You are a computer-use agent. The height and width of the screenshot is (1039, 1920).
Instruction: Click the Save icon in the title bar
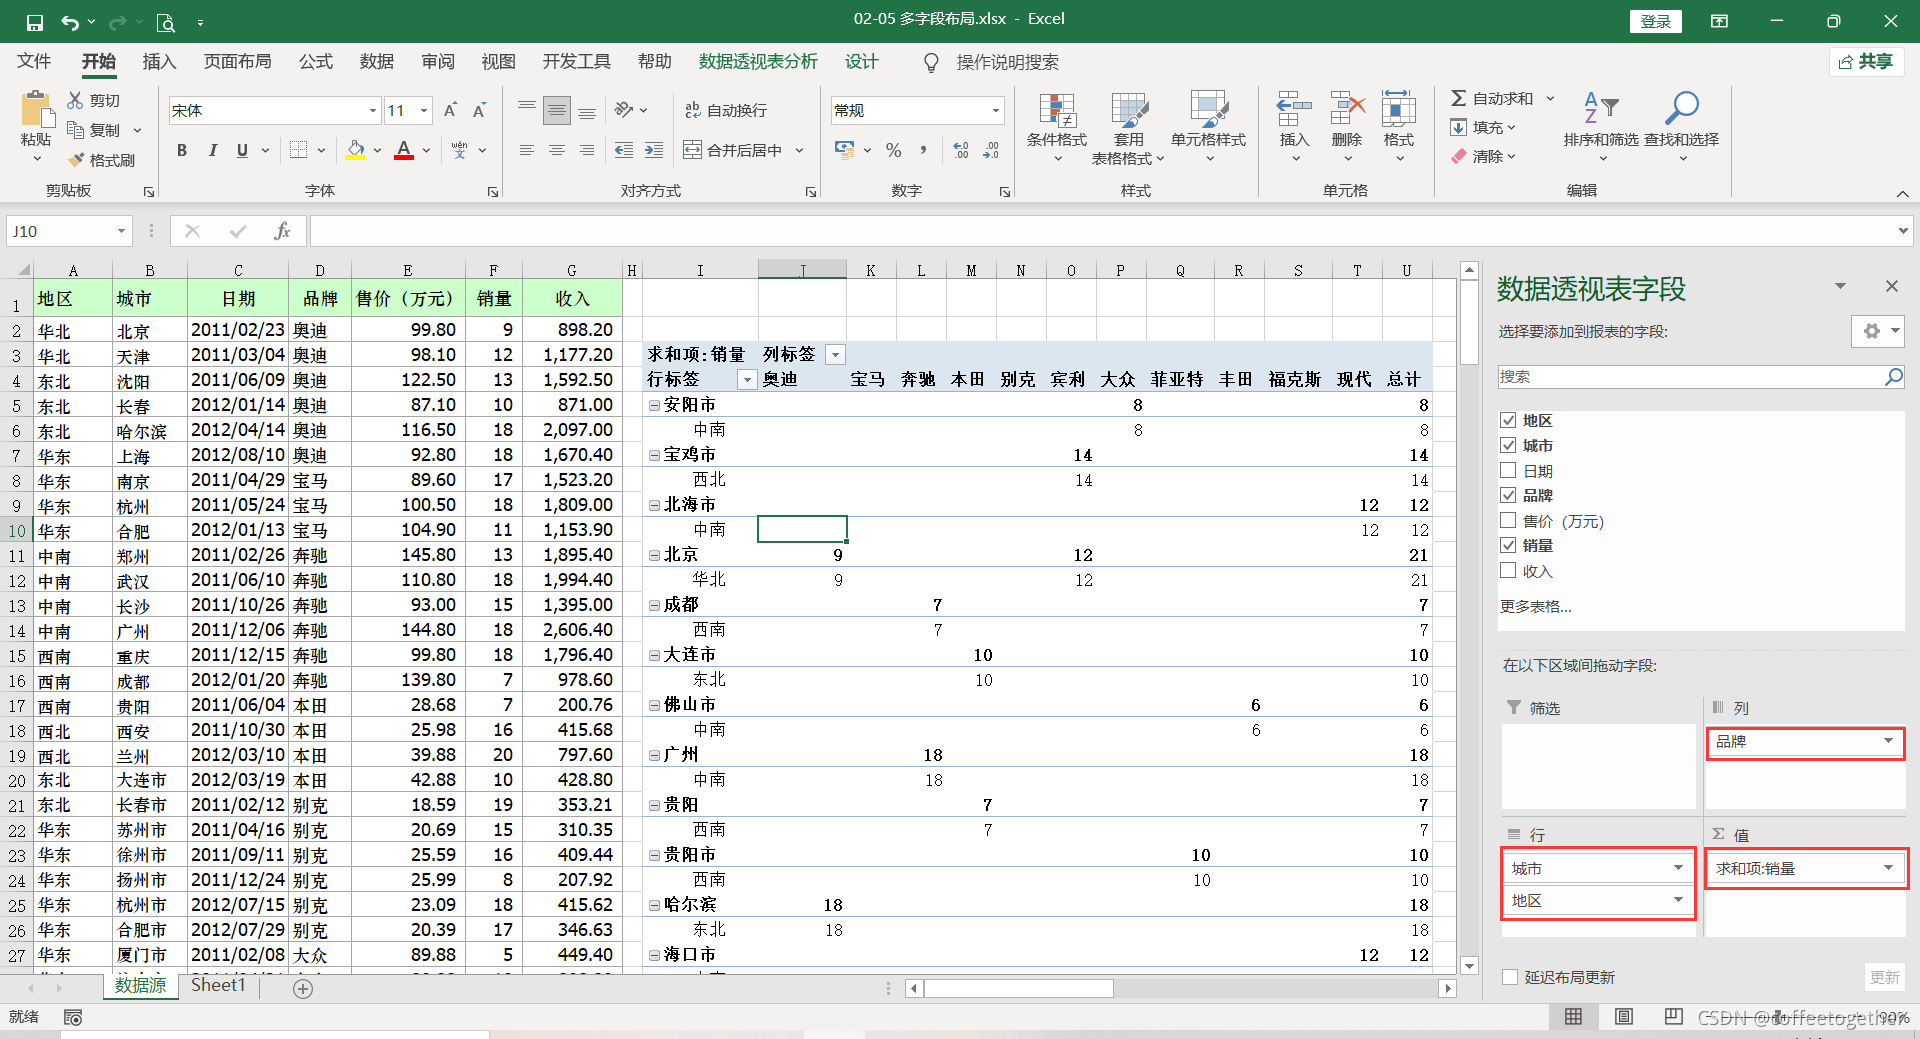coord(35,22)
